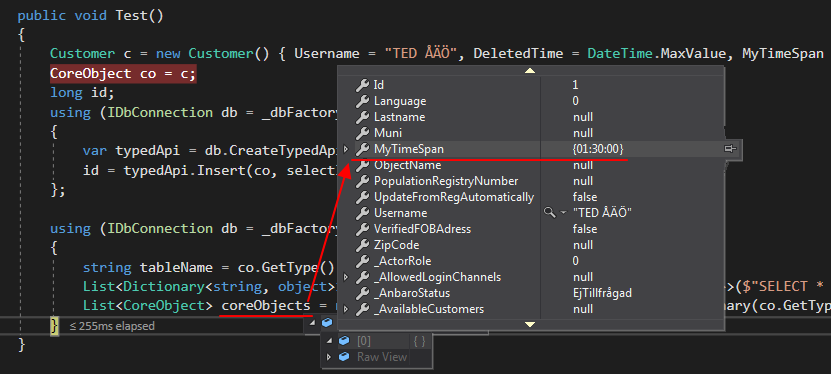Click the _ActorRole value 0
This screenshot has width=831, height=374.
(576, 261)
